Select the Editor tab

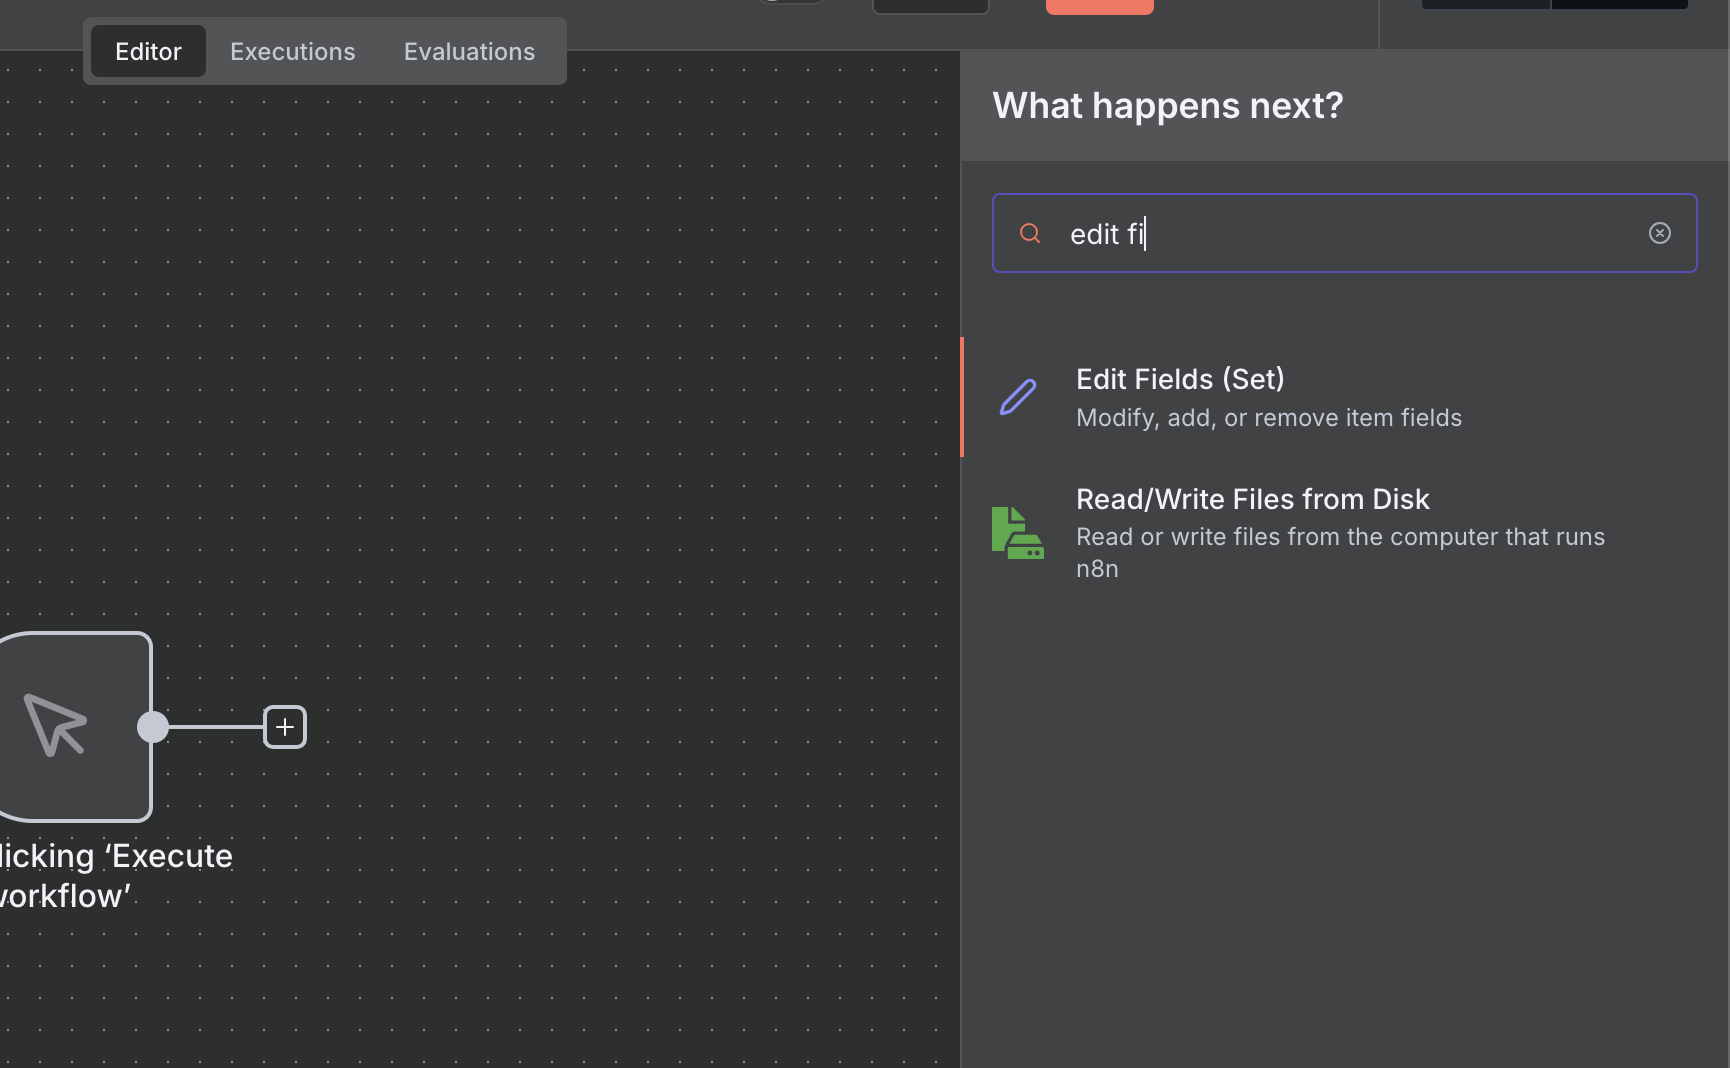tap(148, 51)
